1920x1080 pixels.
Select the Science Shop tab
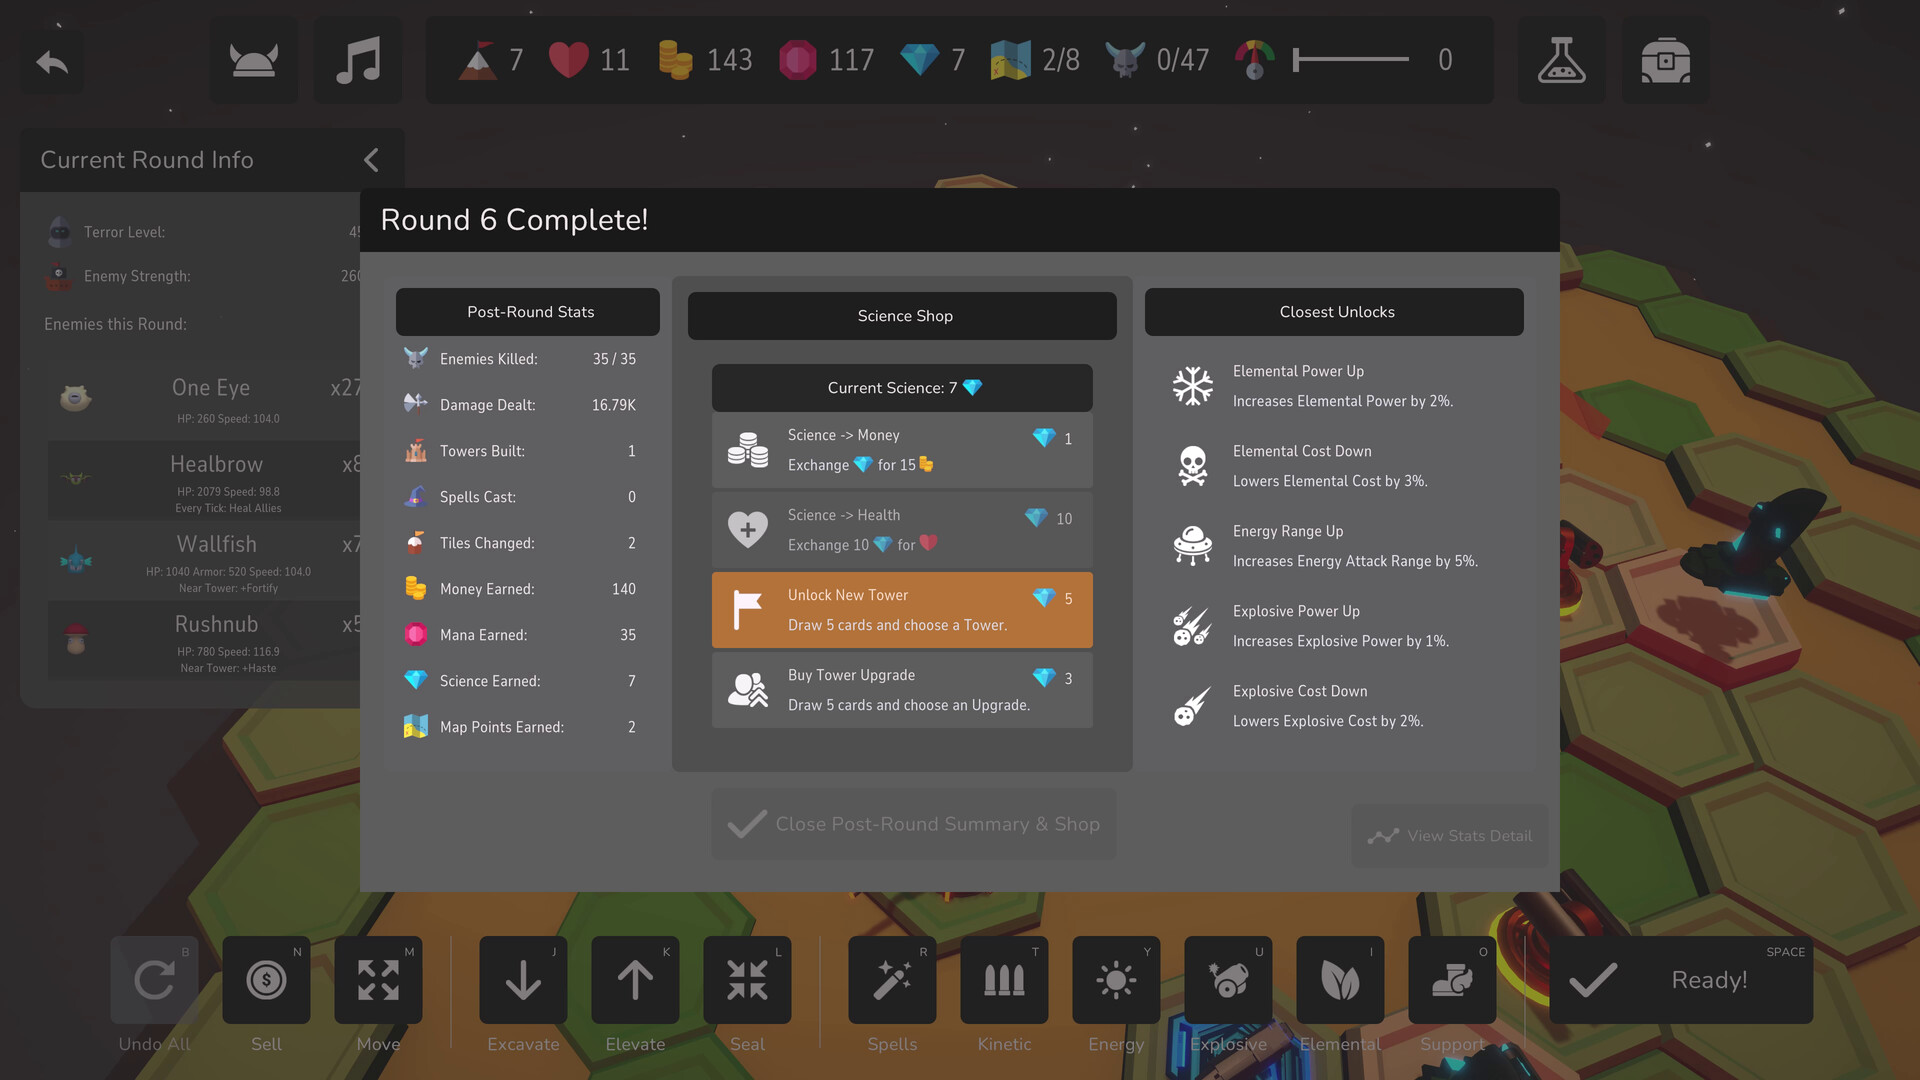click(x=902, y=315)
